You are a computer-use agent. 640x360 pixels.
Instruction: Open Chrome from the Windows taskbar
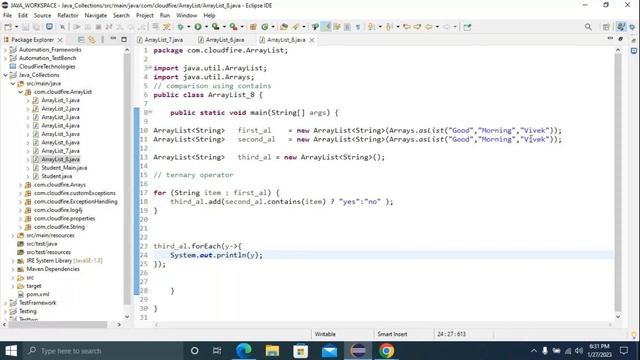coord(386,351)
